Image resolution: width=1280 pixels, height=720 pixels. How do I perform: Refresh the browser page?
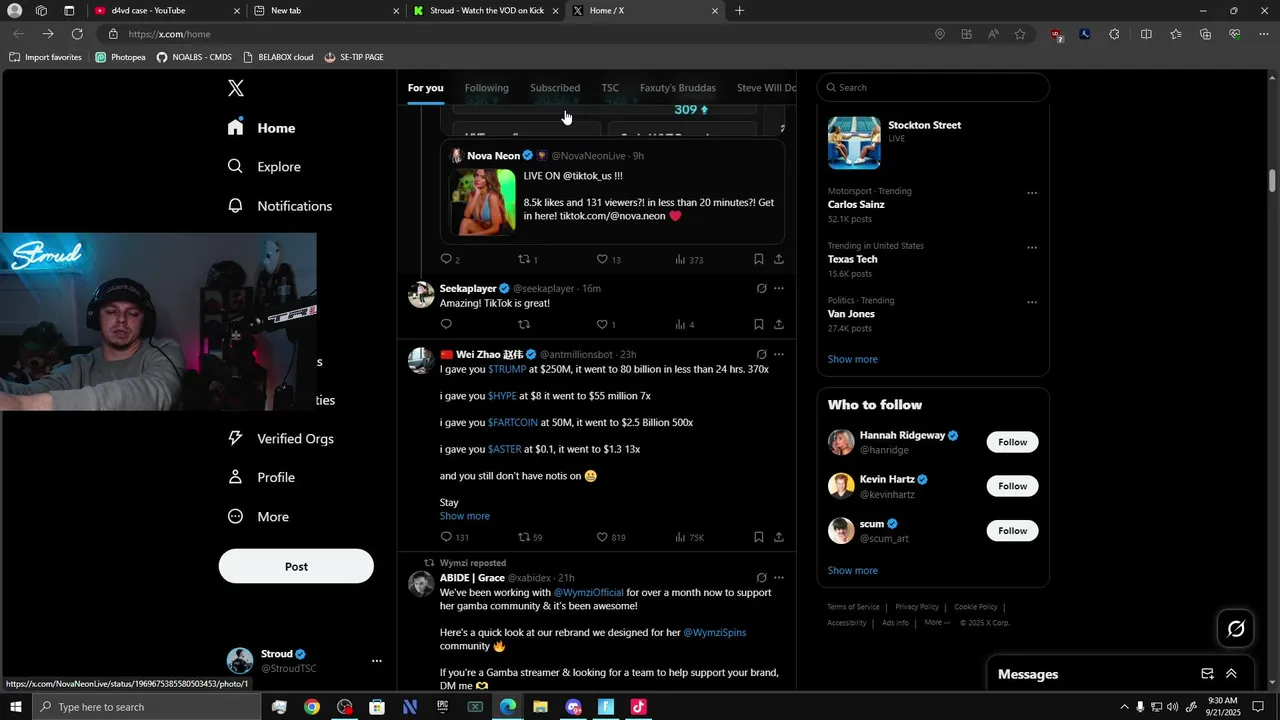point(77,34)
